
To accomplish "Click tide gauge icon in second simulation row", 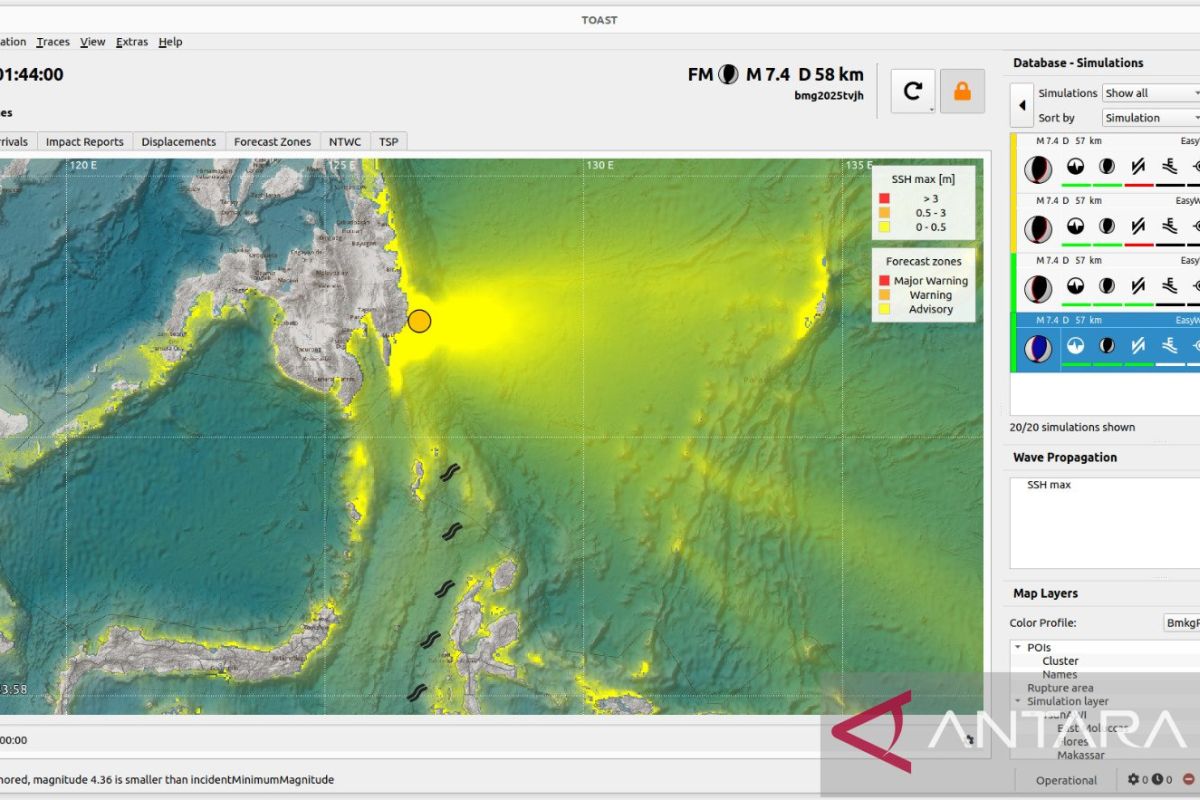I will click(x=1168, y=228).
